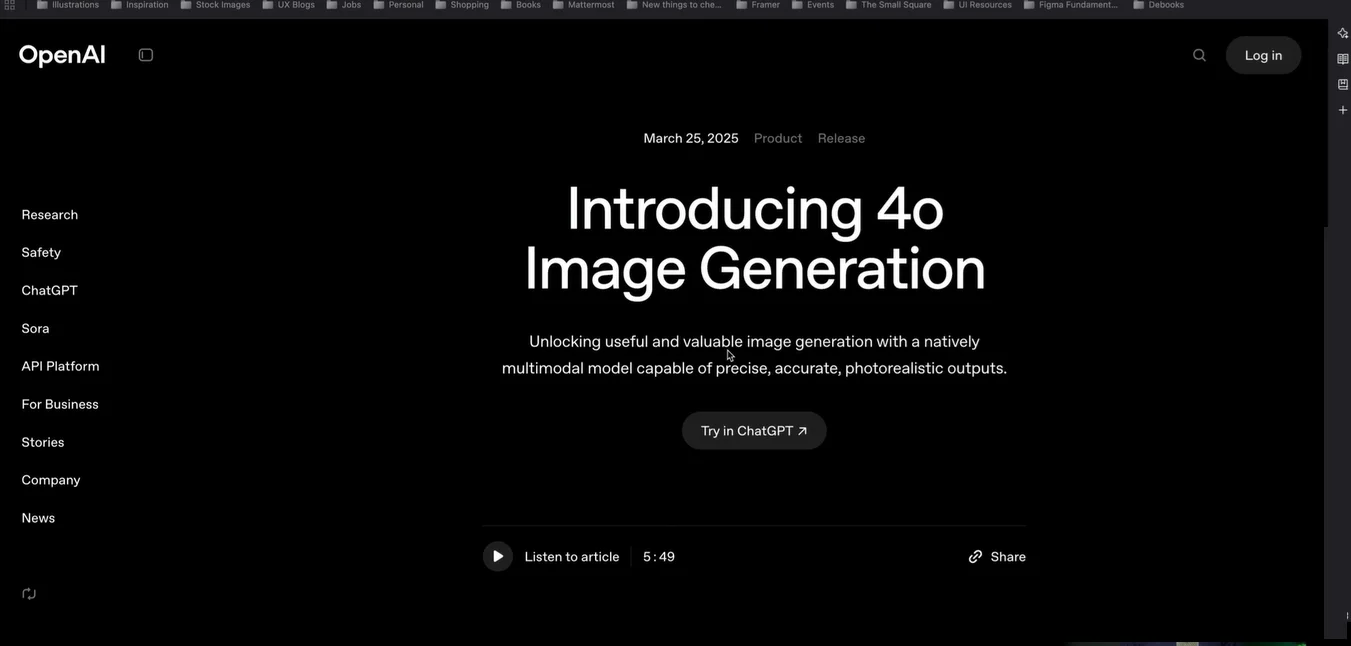Click the March 25, 2025 date text

691,139
